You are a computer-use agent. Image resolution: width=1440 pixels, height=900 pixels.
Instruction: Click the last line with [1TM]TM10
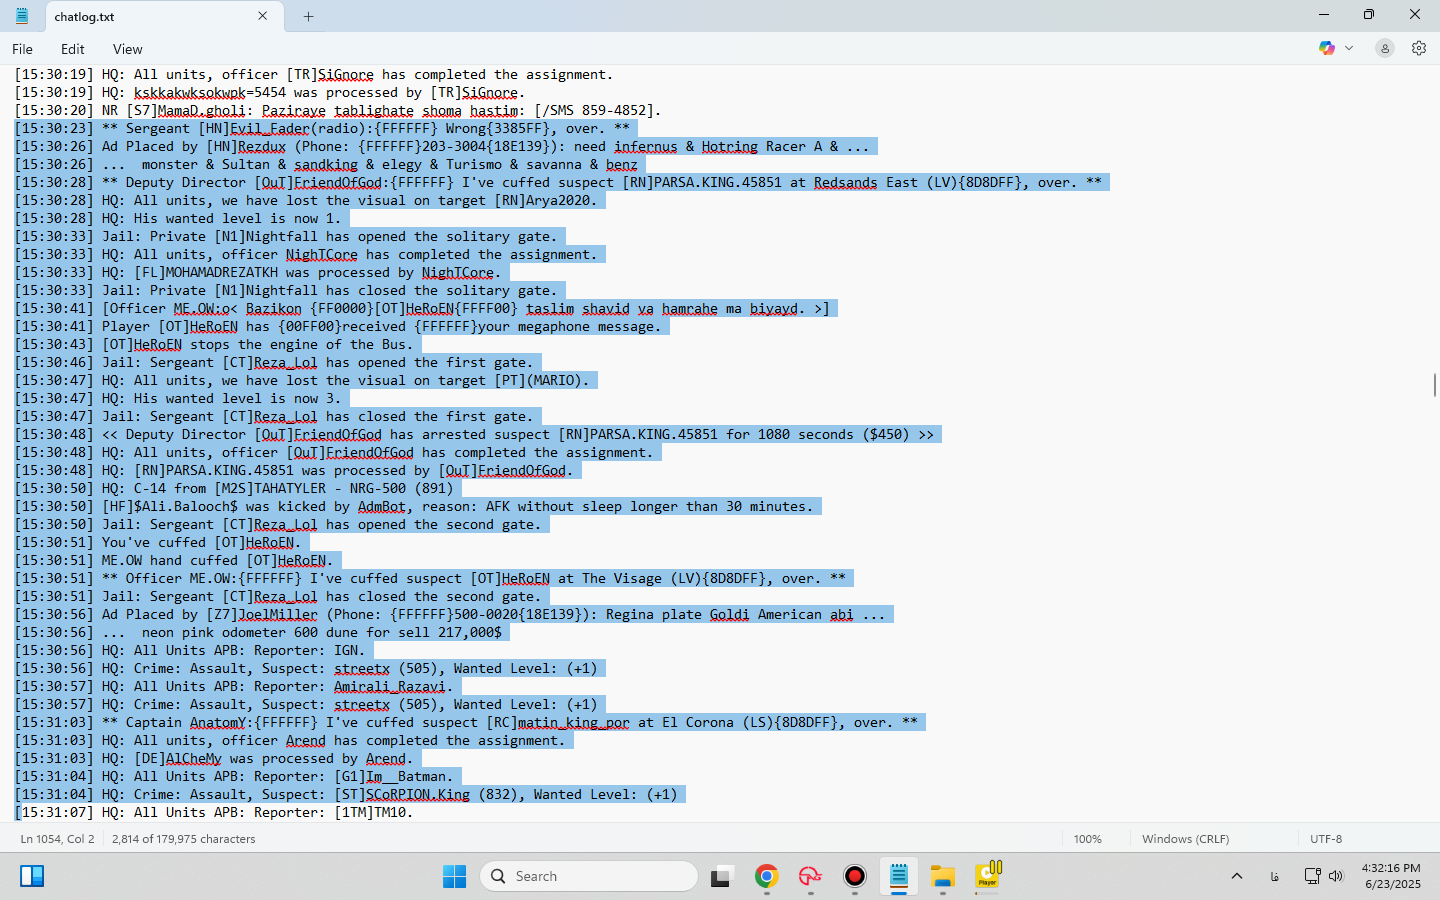(x=214, y=813)
